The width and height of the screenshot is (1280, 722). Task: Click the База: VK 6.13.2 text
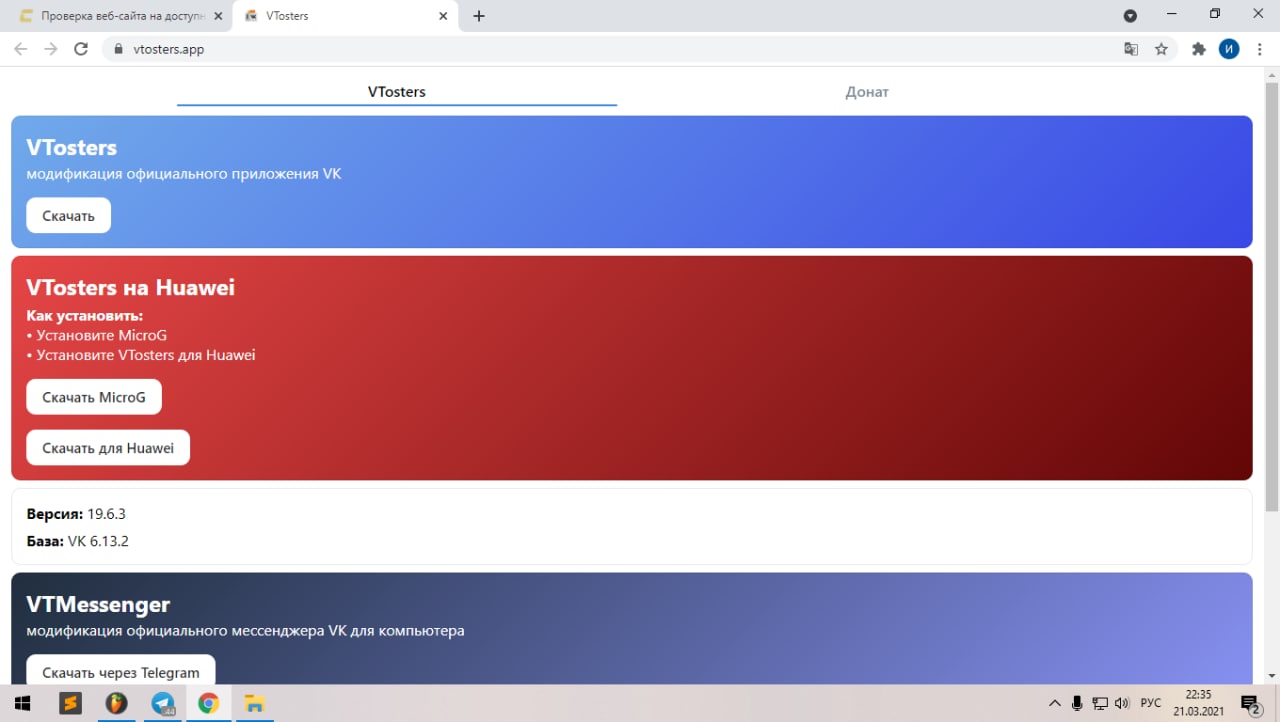(78, 541)
